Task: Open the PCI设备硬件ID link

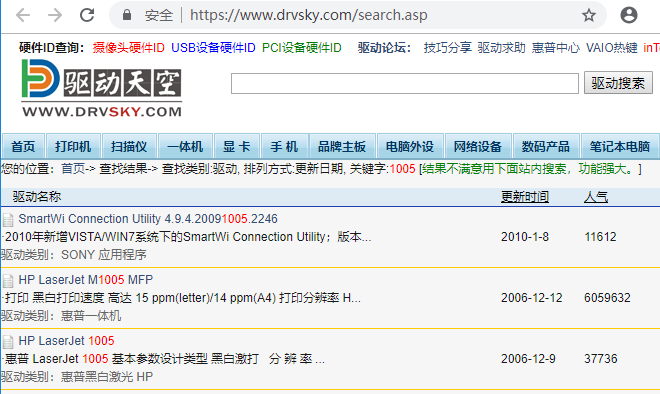Action: point(301,48)
